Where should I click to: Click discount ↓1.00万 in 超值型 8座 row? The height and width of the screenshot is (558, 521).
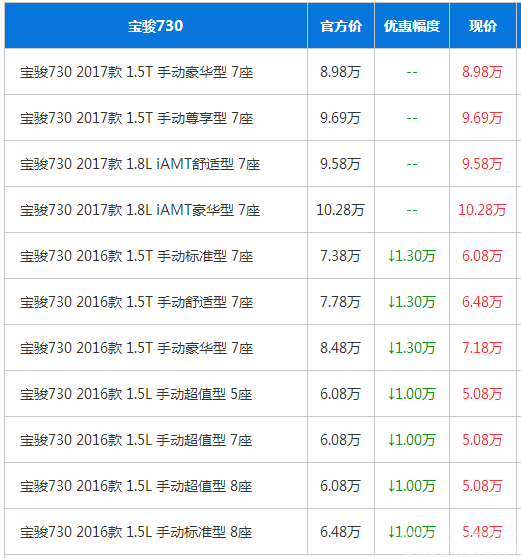tap(412, 486)
